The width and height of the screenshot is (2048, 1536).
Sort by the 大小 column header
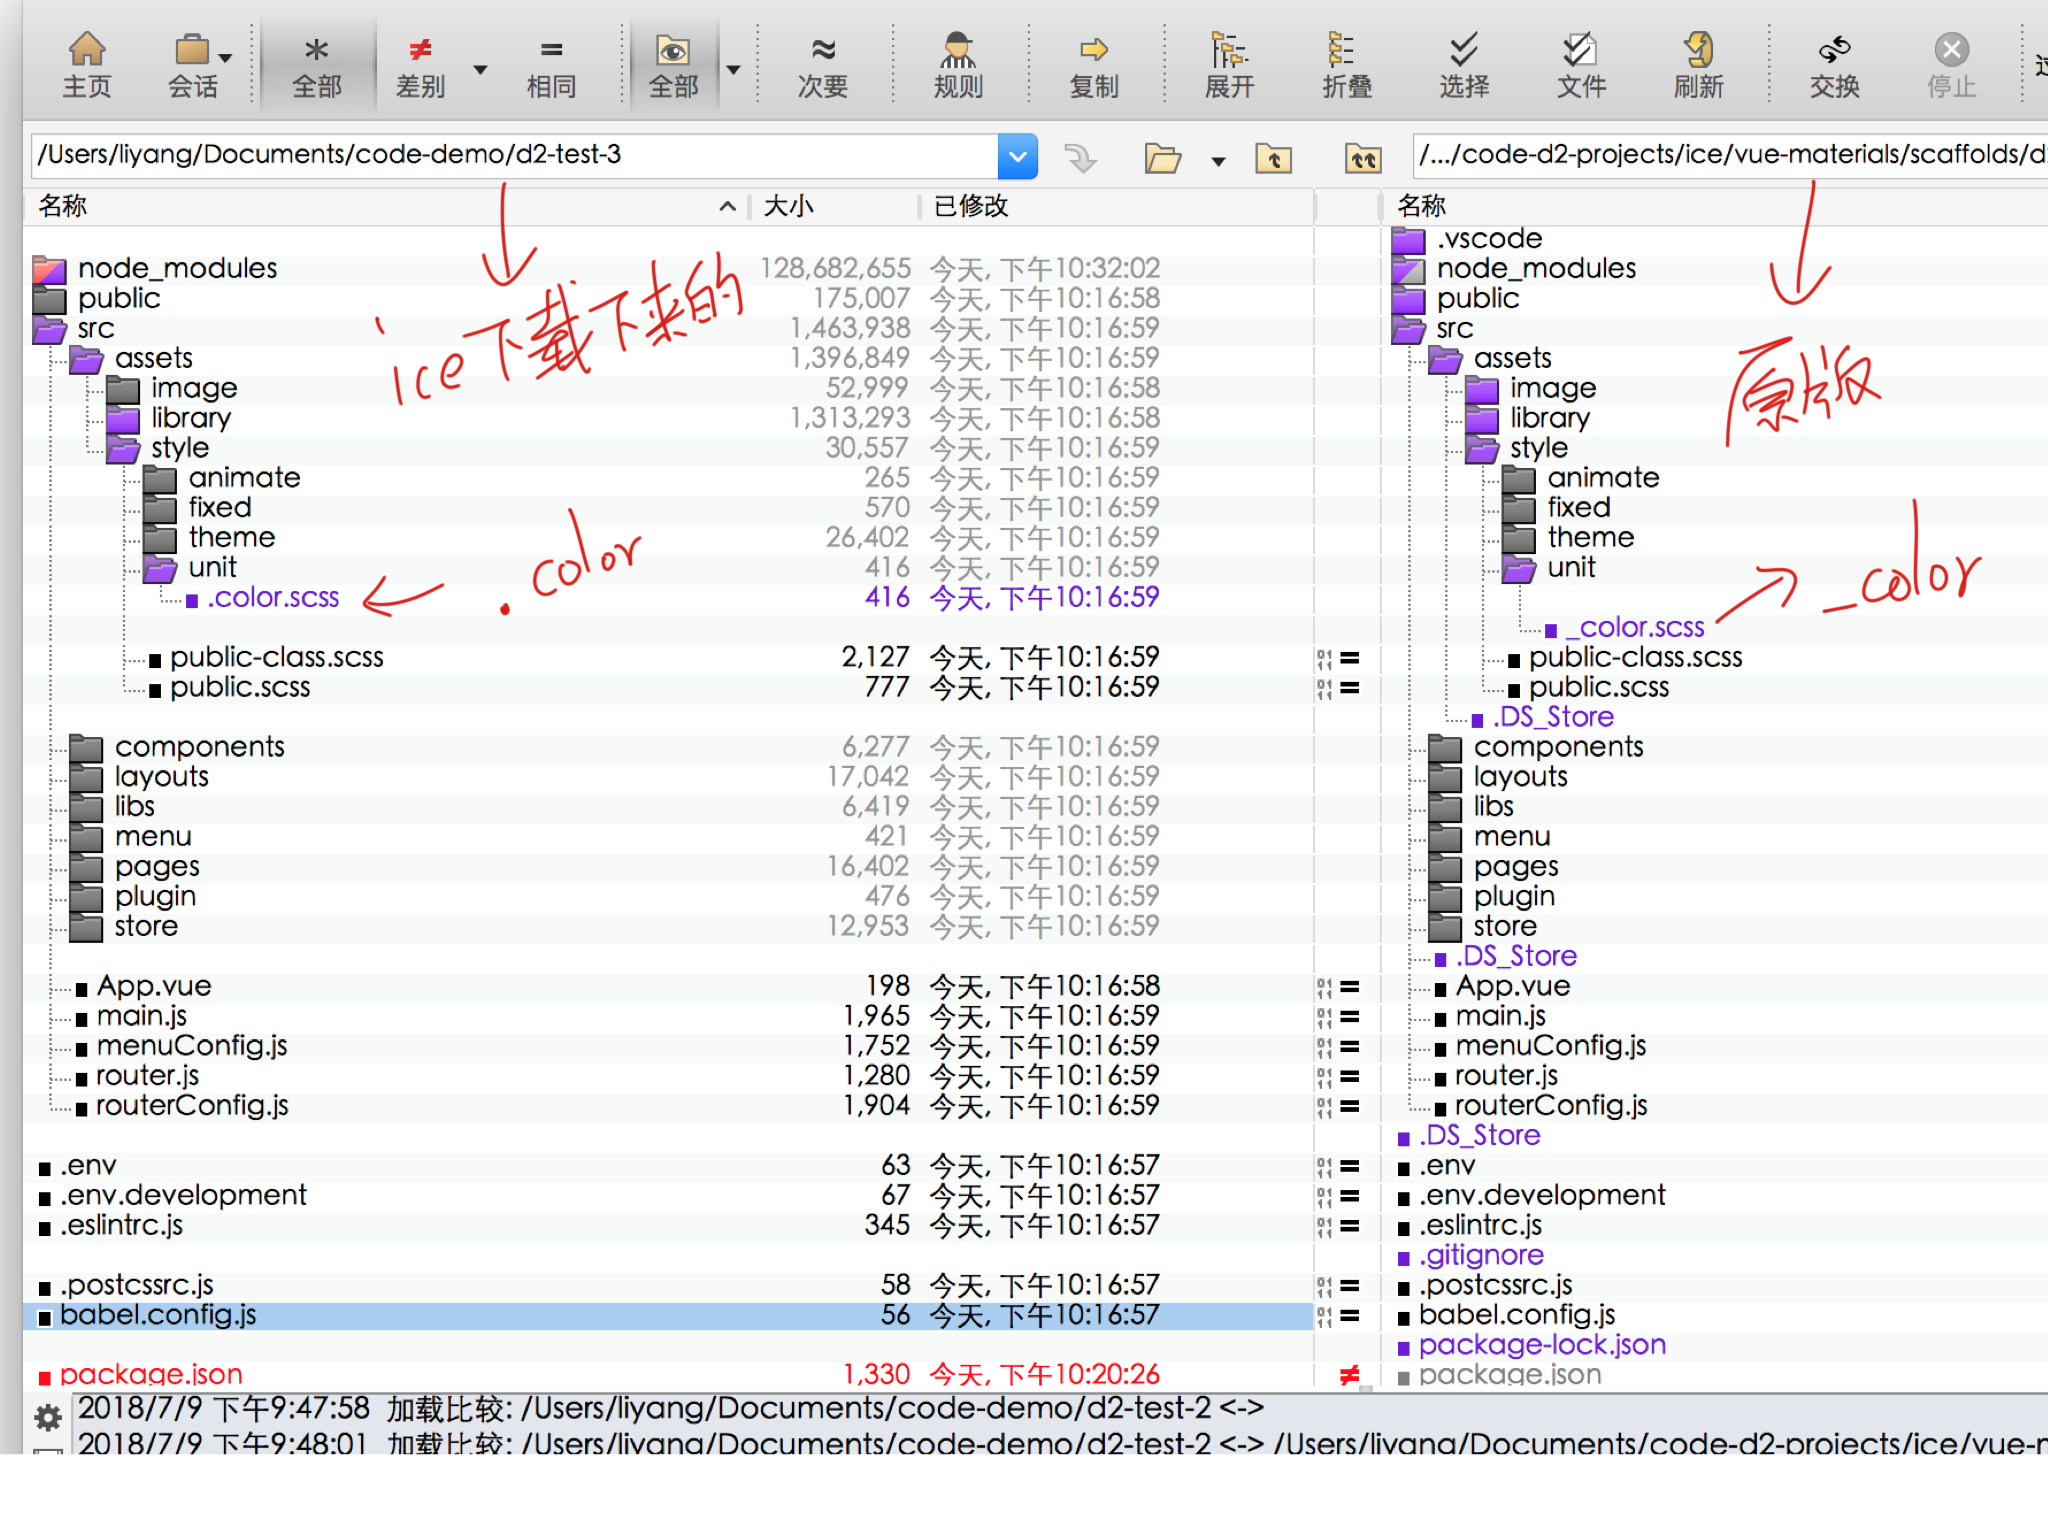(x=790, y=206)
